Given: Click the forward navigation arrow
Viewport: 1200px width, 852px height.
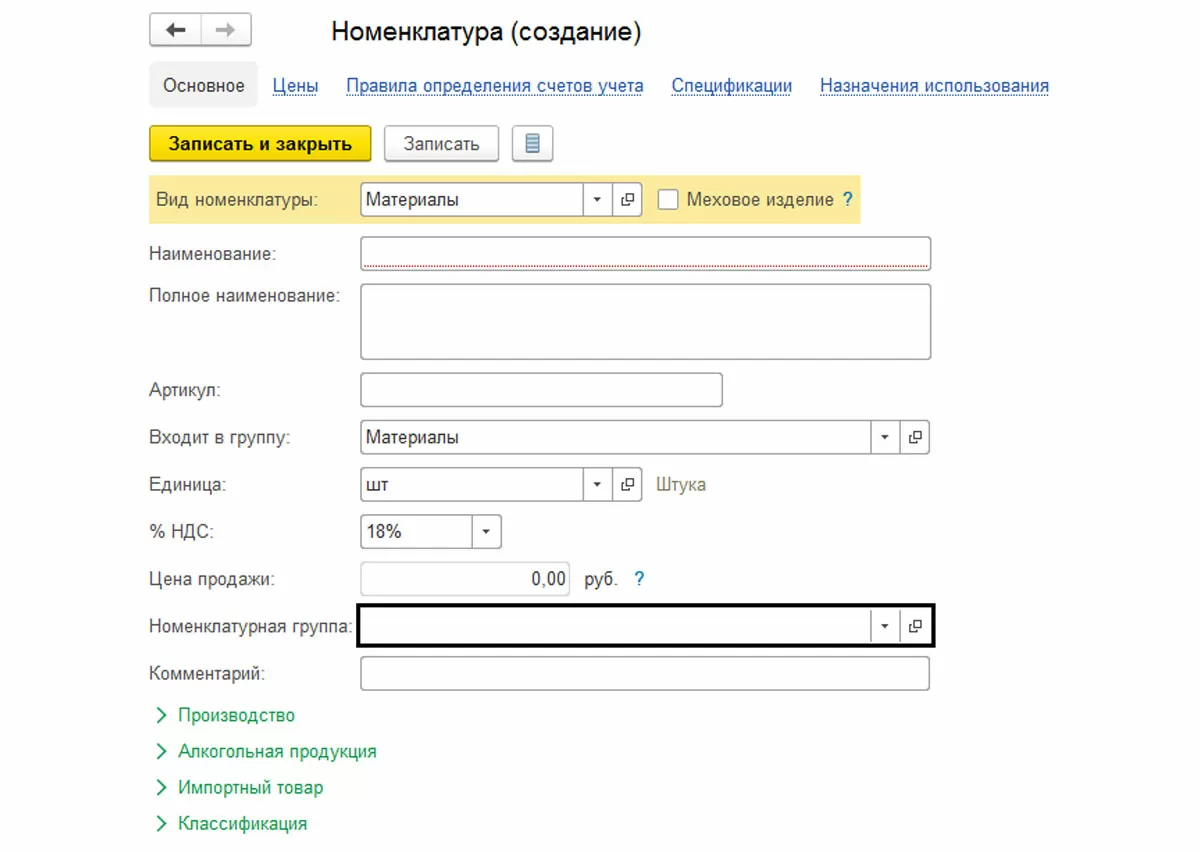Looking at the screenshot, I should tap(226, 30).
